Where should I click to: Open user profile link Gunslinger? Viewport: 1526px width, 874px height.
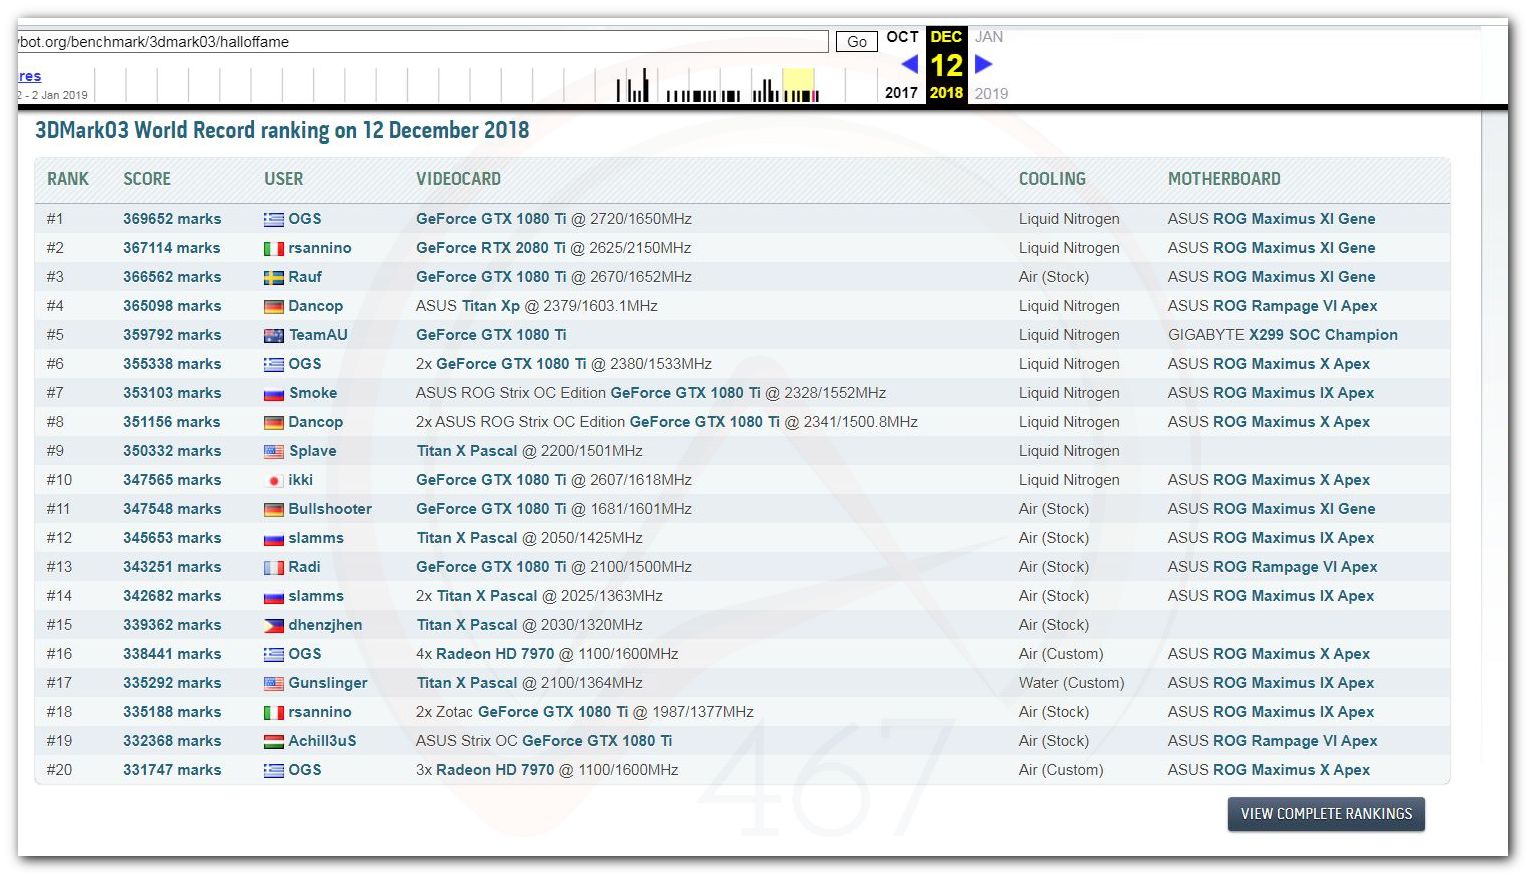(x=328, y=683)
